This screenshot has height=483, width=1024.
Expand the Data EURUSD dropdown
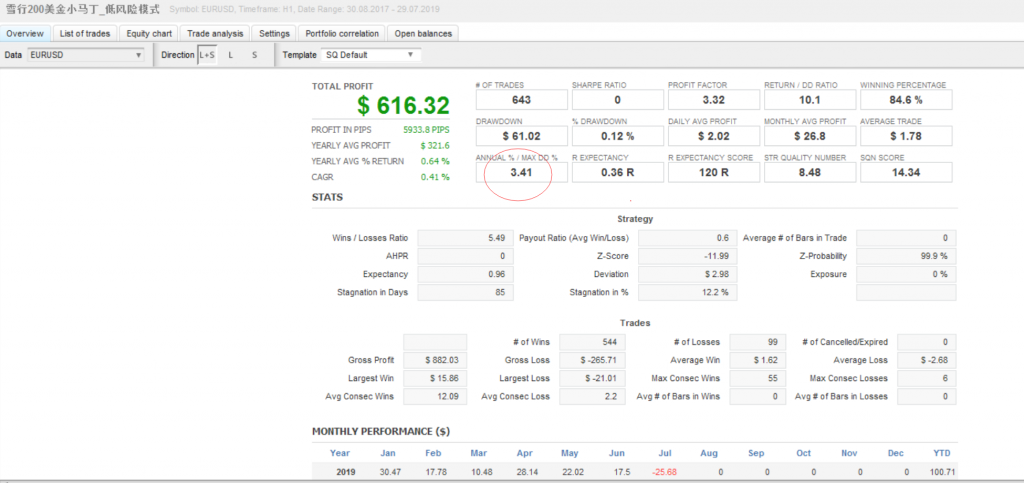pyautogui.click(x=87, y=55)
